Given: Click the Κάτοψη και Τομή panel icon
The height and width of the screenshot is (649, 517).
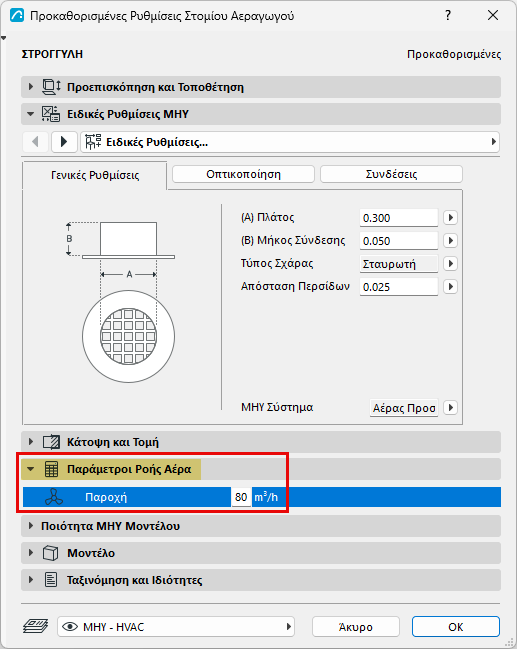Looking at the screenshot, I should (x=51, y=442).
